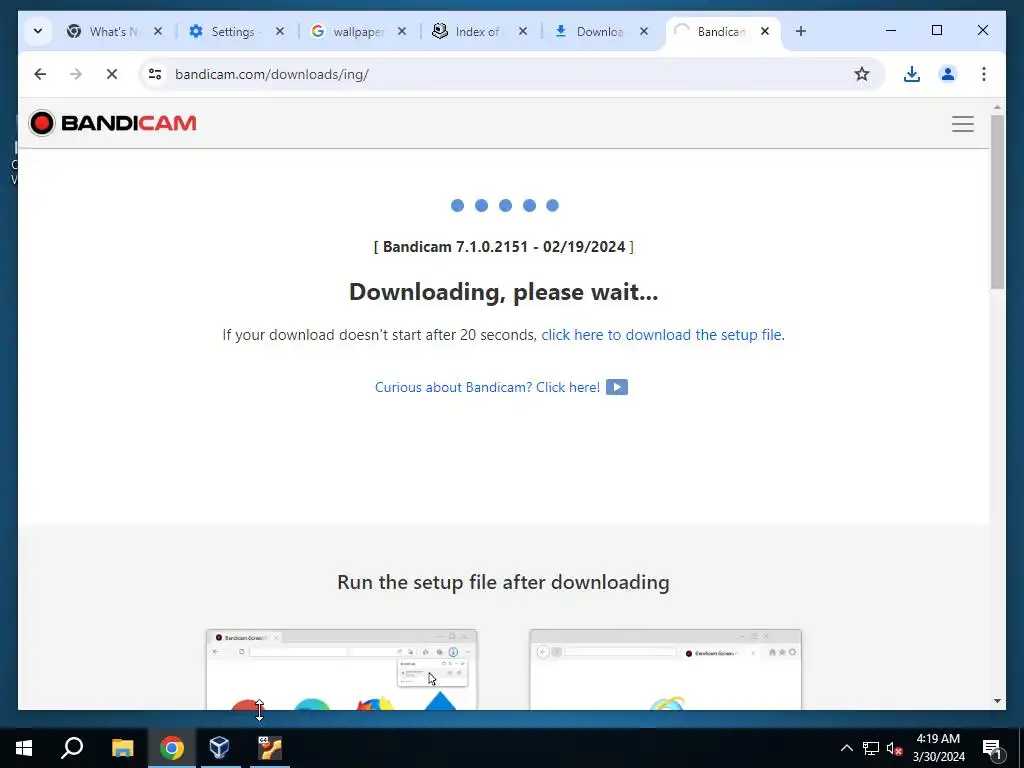Go back to previous page
The width and height of the screenshot is (1024, 768).
pyautogui.click(x=40, y=74)
